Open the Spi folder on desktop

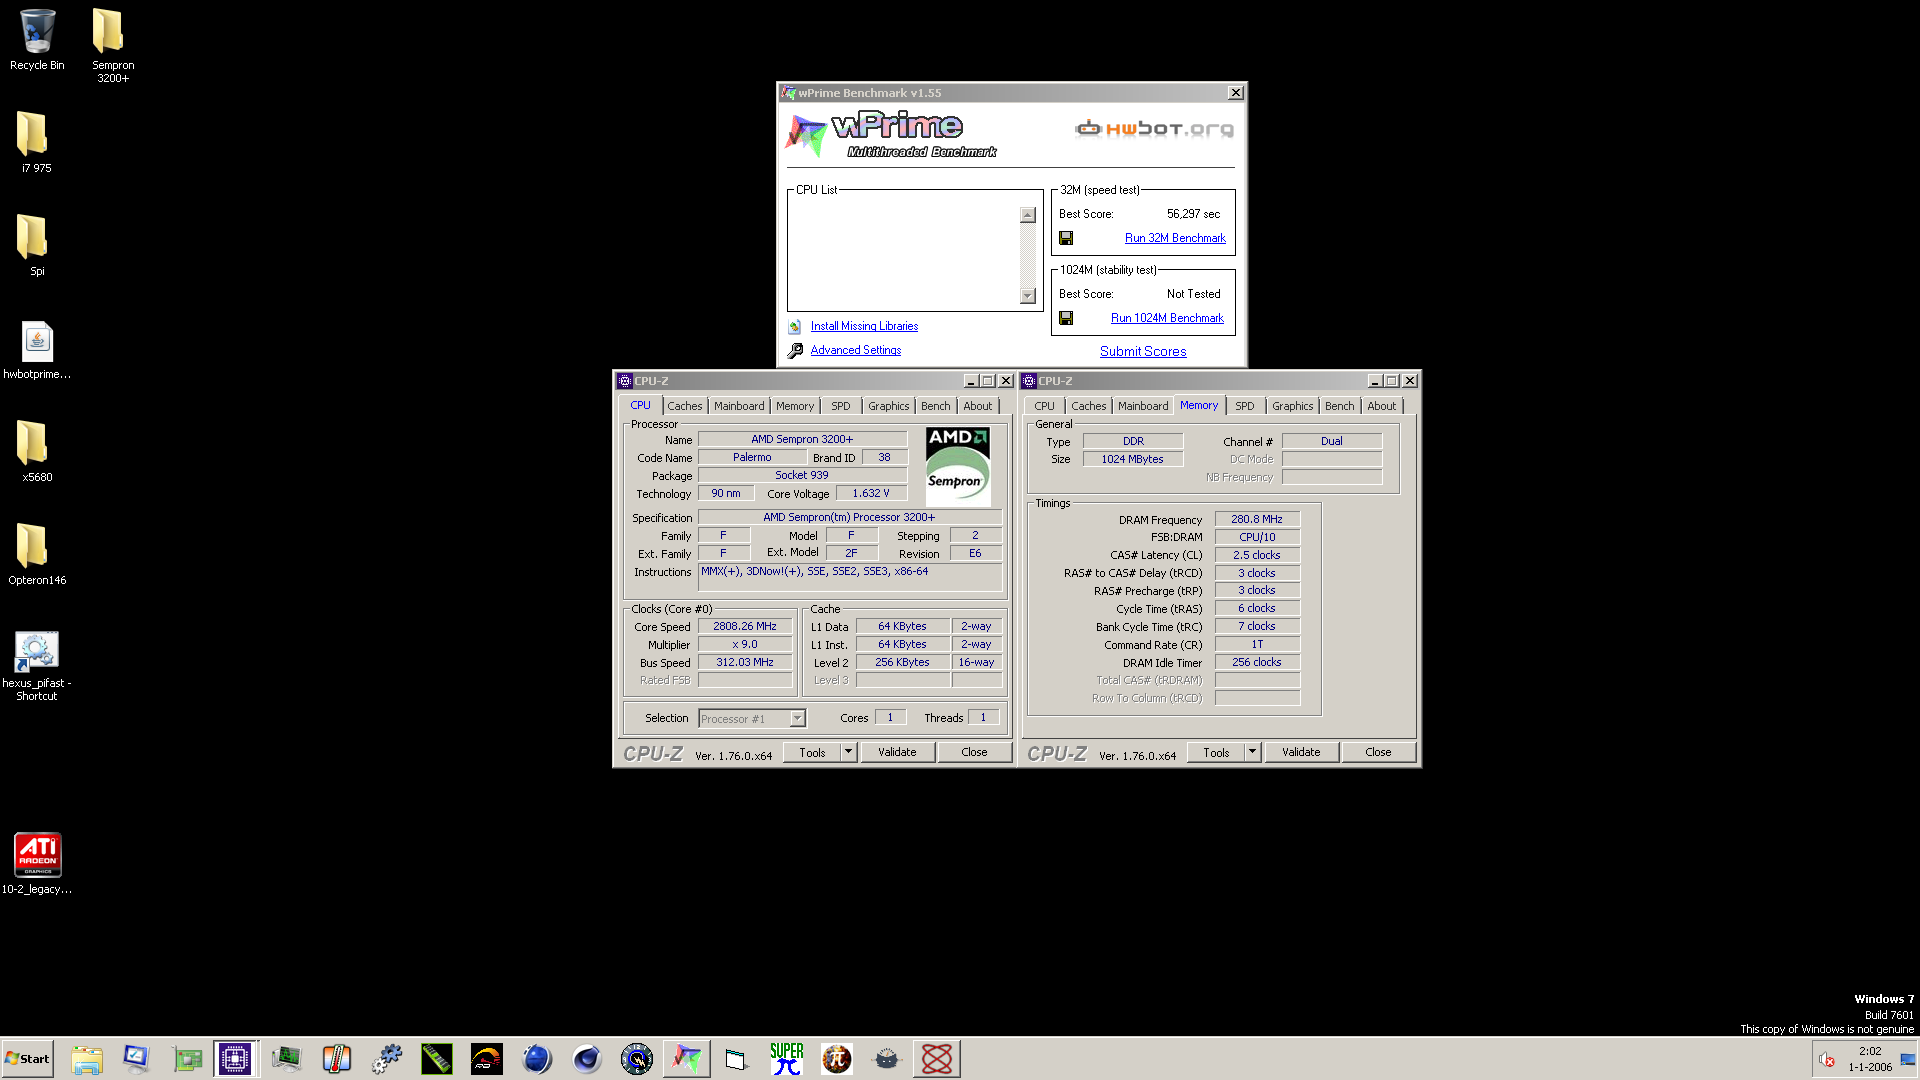36,245
